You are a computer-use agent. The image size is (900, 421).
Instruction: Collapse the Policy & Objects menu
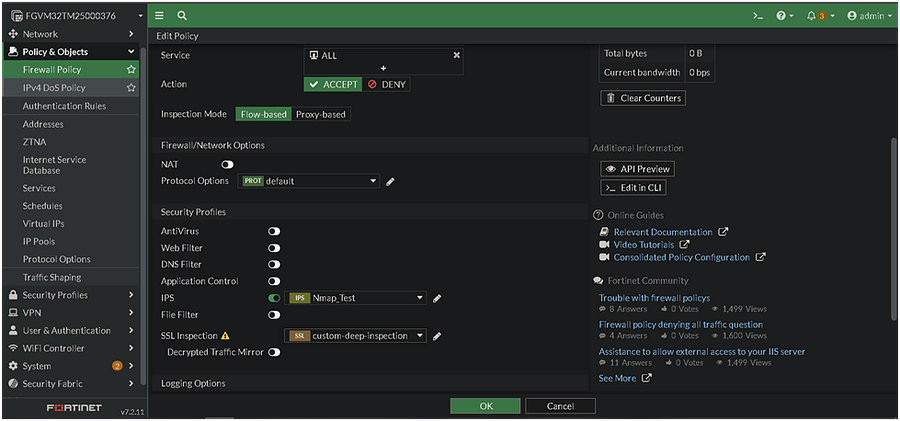[x=72, y=52]
